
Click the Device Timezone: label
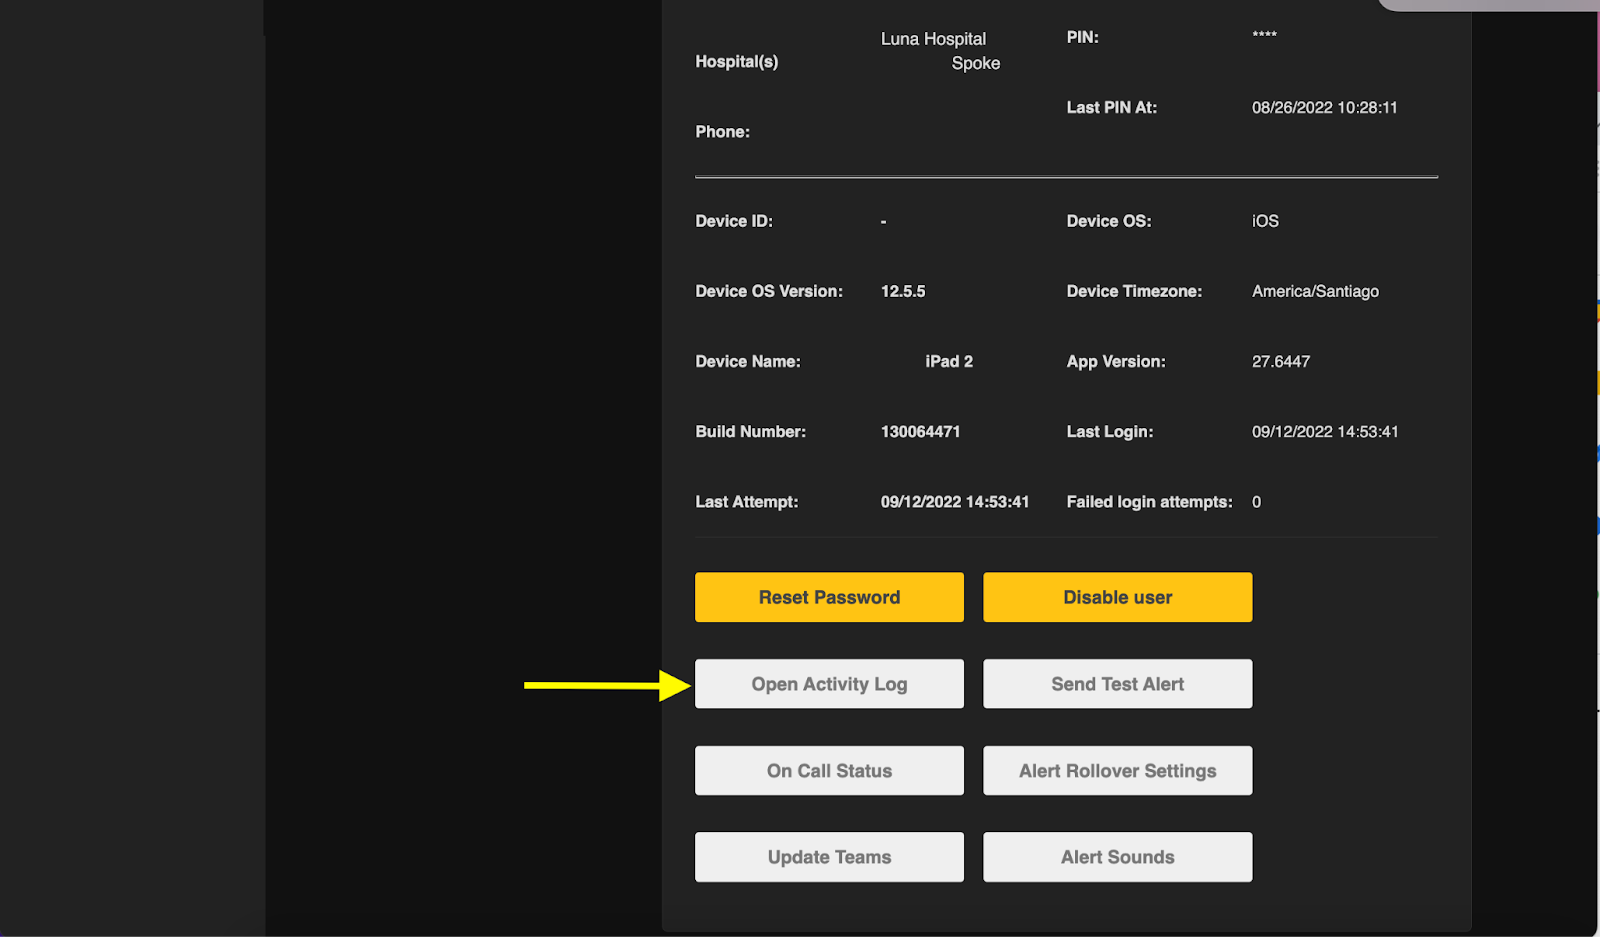pos(1134,291)
